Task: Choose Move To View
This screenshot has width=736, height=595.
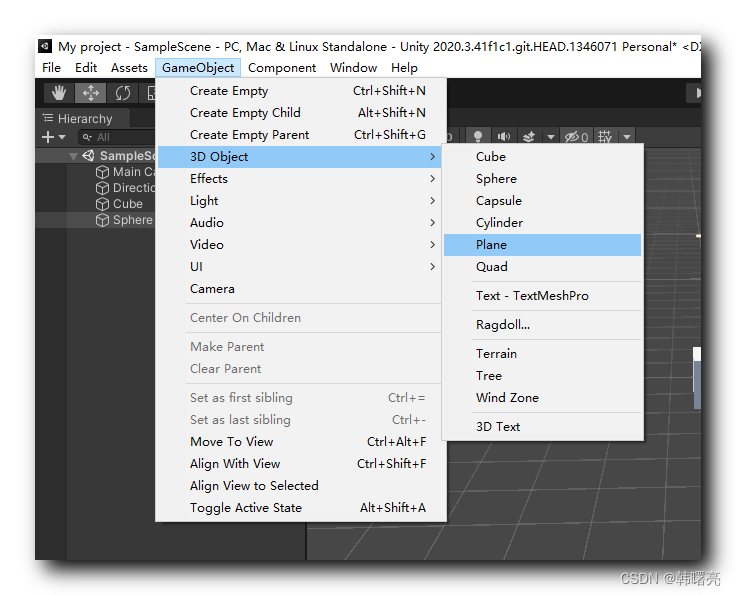Action: coord(300,442)
